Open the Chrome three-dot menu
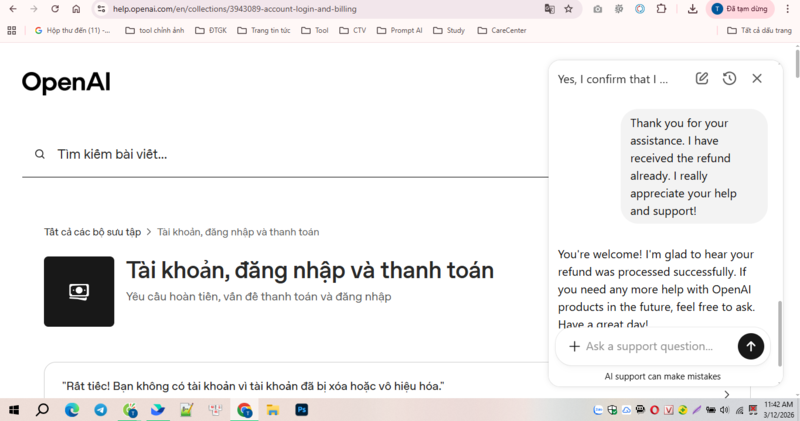The width and height of the screenshot is (800, 421). coord(787,9)
